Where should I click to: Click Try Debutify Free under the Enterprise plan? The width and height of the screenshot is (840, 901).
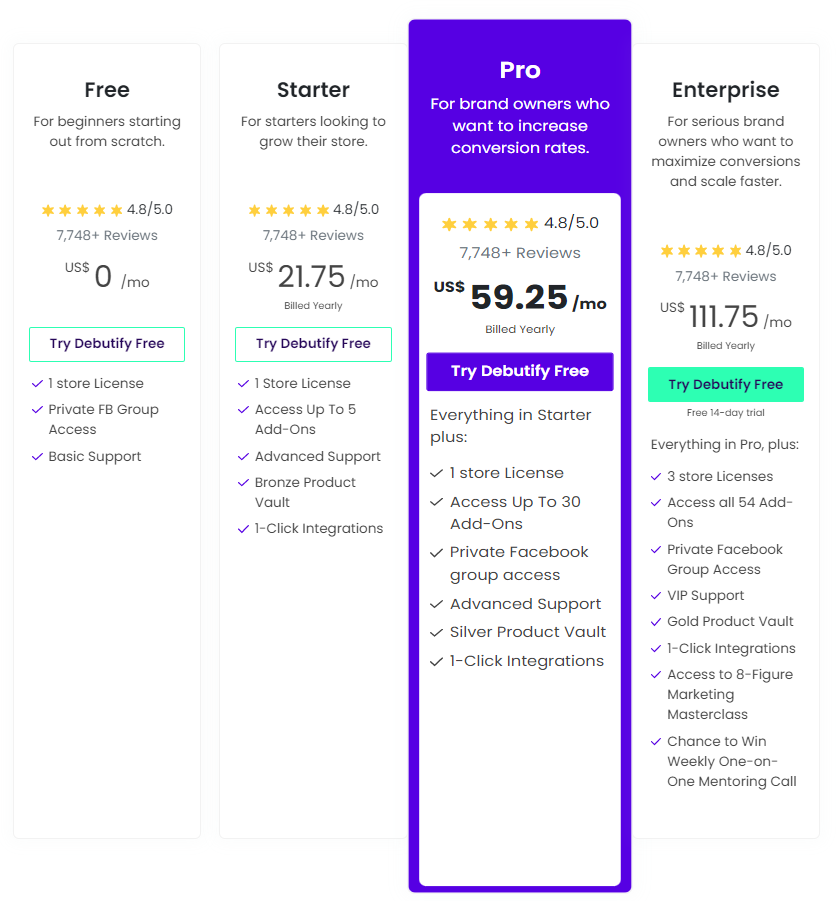[x=725, y=384]
